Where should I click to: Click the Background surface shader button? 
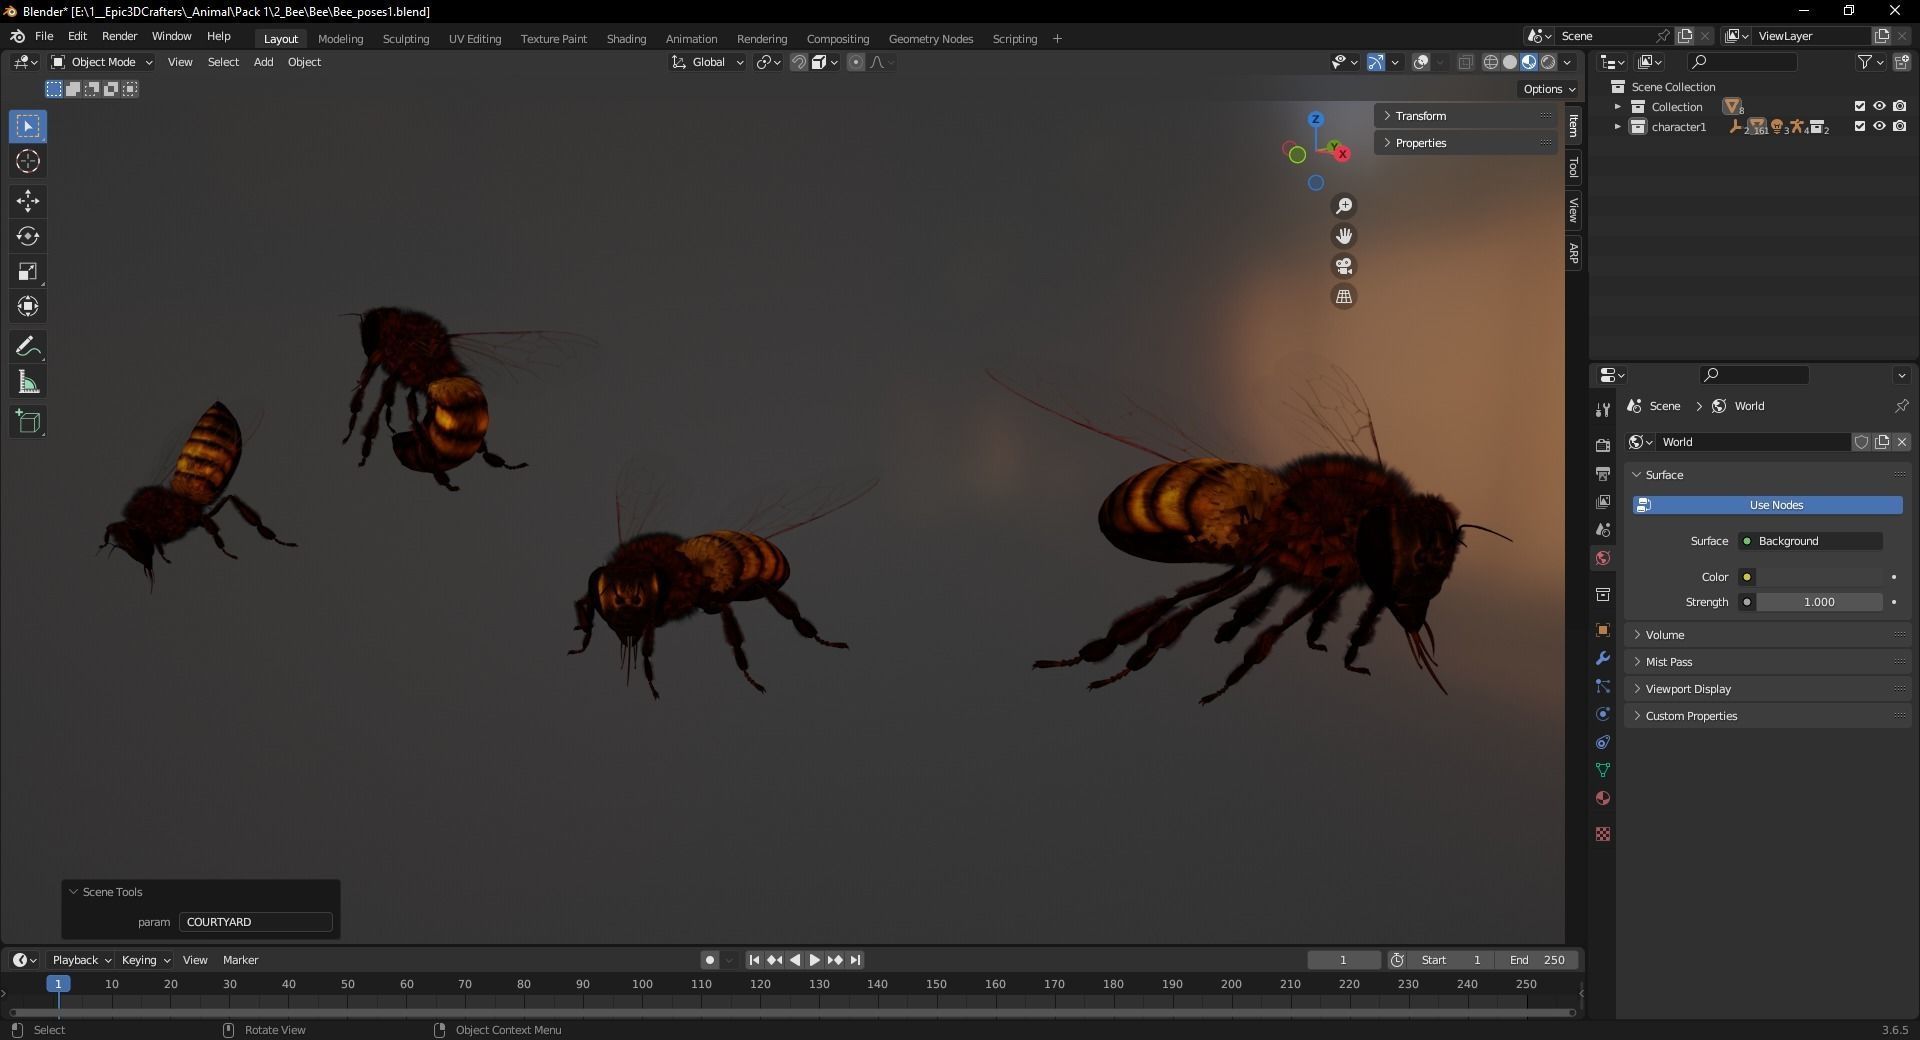[x=1810, y=541]
